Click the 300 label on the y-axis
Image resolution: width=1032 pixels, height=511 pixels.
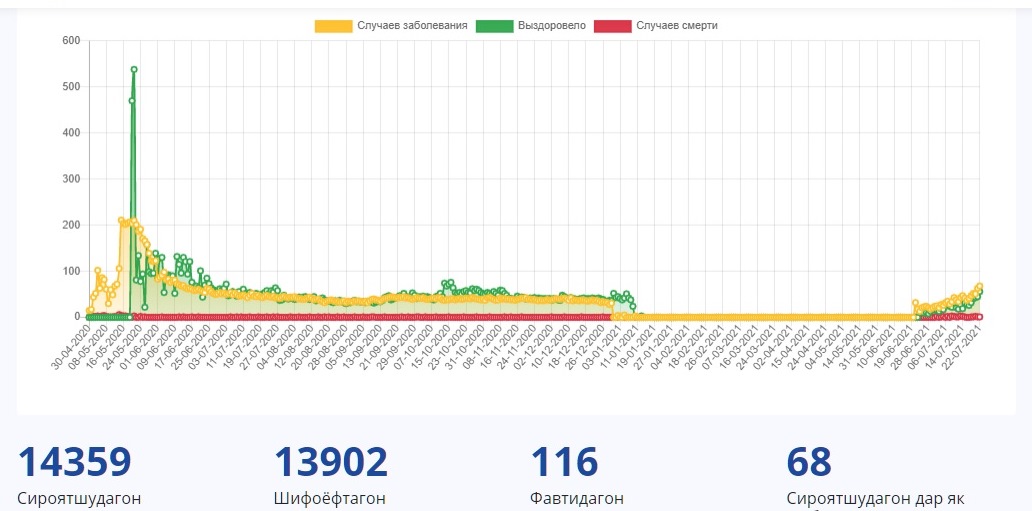coord(71,178)
